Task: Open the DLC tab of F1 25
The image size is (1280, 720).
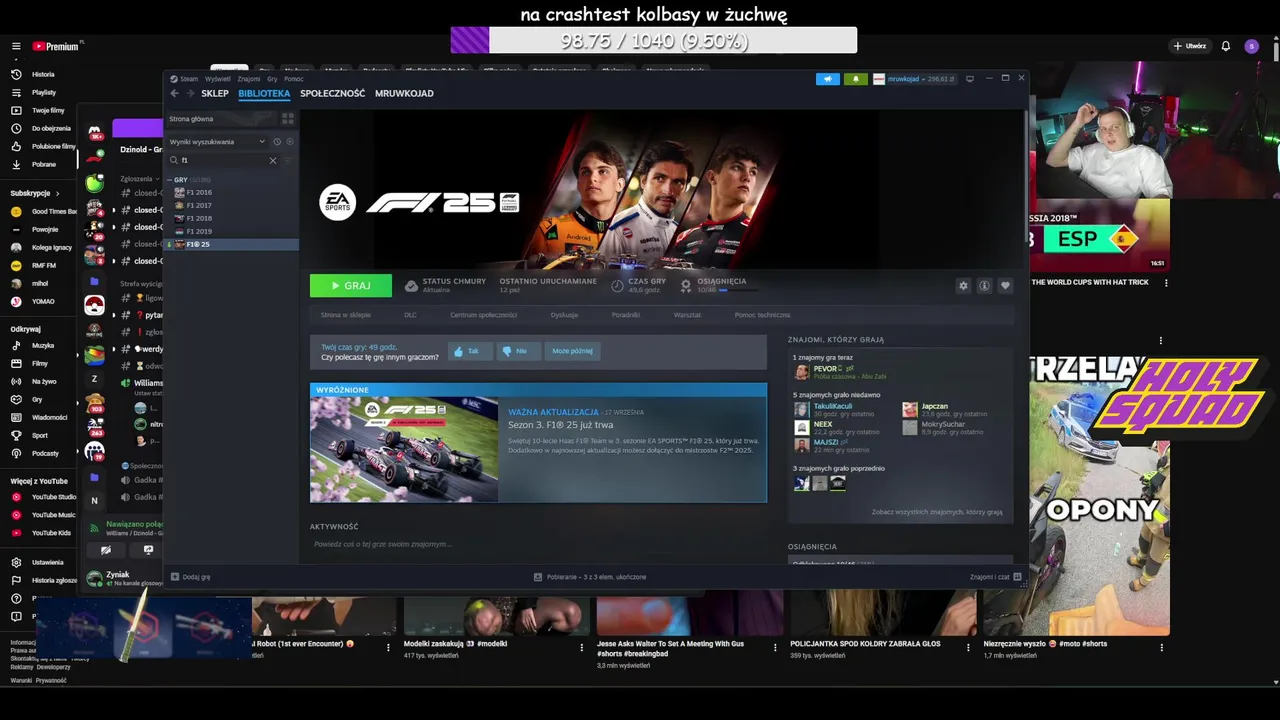Action: 410,315
